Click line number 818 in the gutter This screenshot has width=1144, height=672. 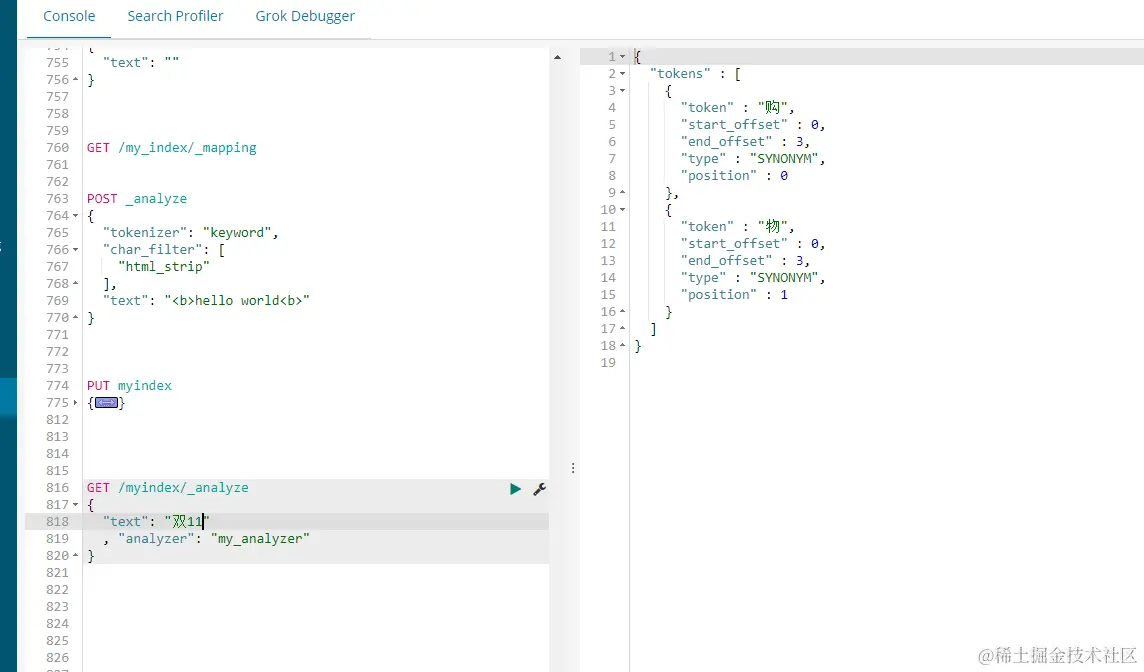click(x=57, y=522)
